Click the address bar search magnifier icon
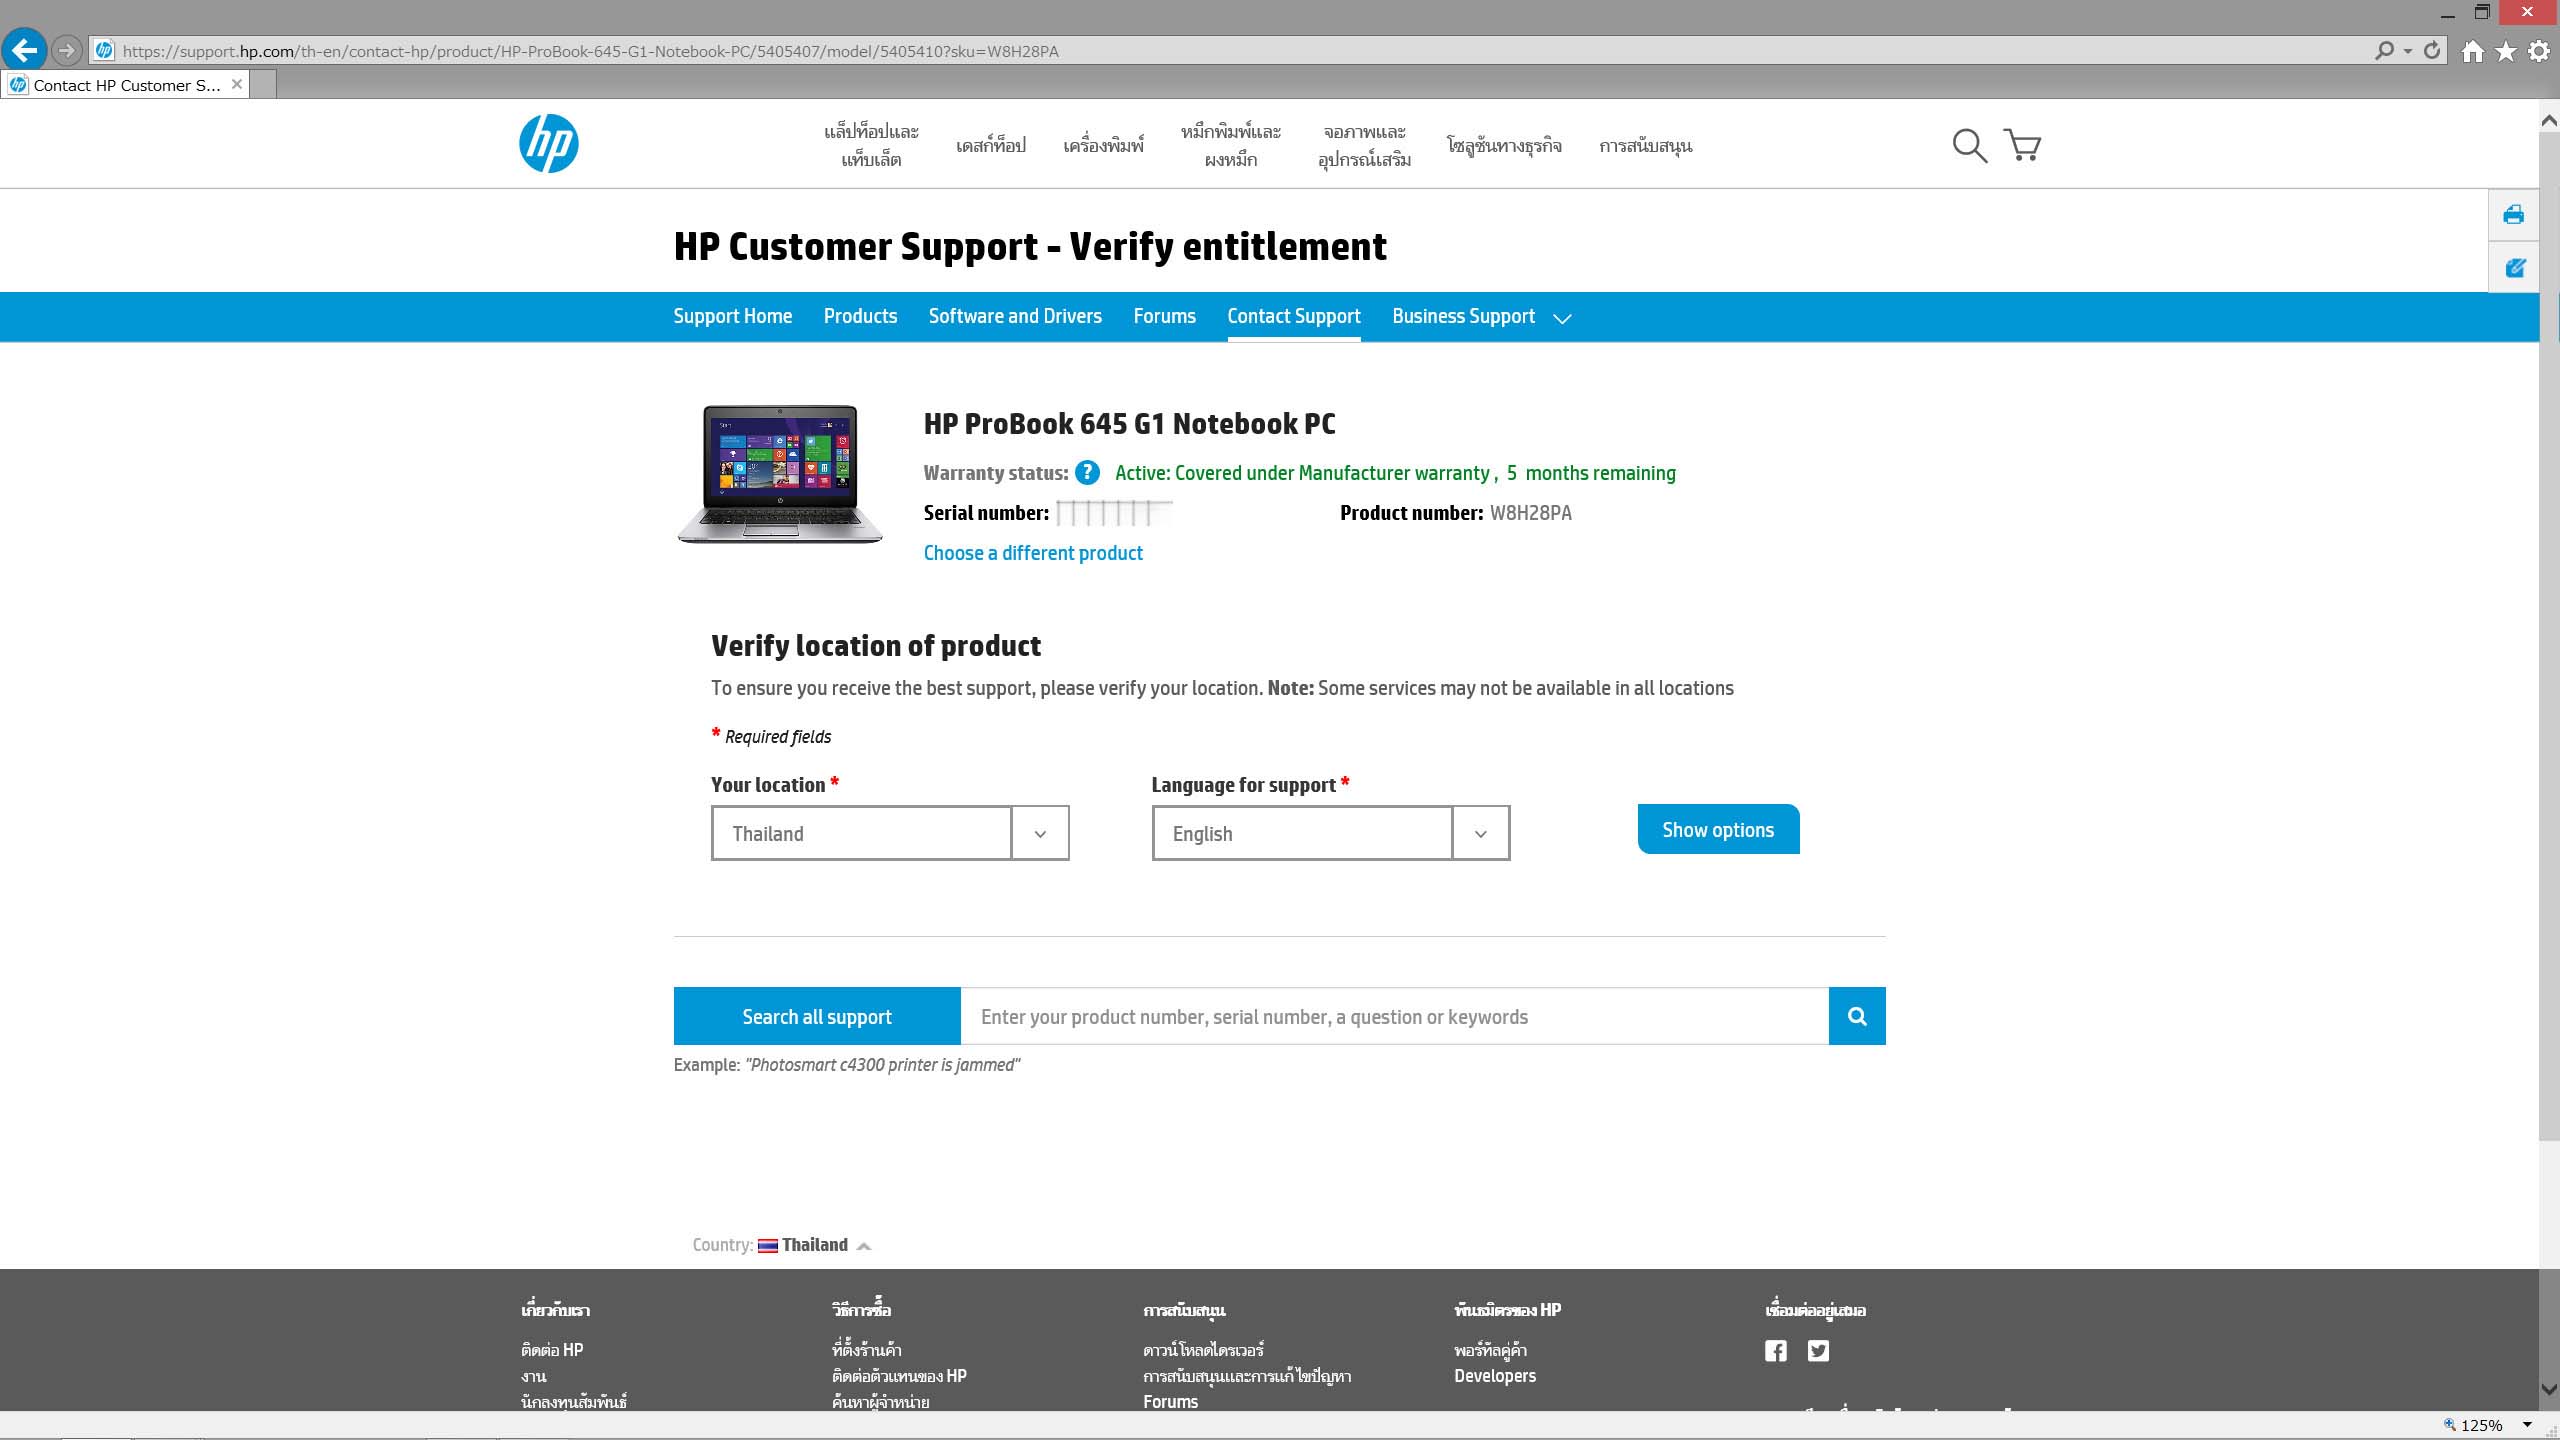 point(2384,50)
